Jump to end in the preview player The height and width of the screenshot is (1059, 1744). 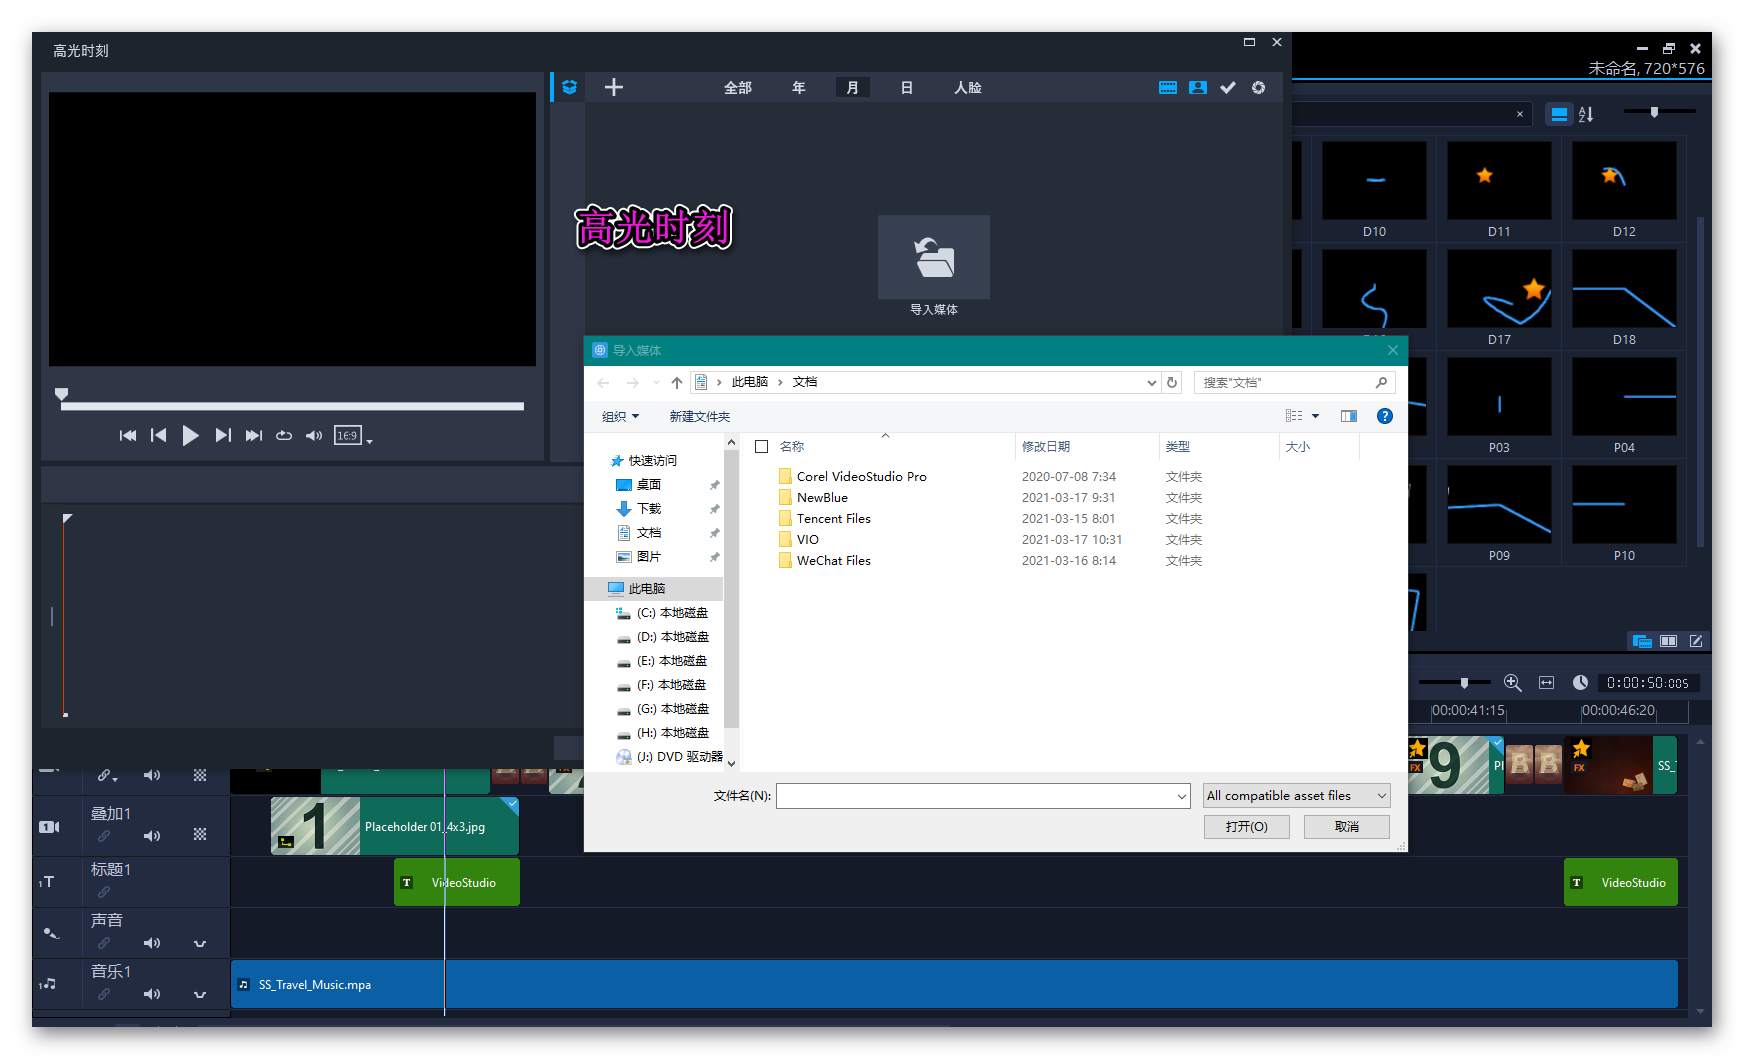pyautogui.click(x=254, y=435)
